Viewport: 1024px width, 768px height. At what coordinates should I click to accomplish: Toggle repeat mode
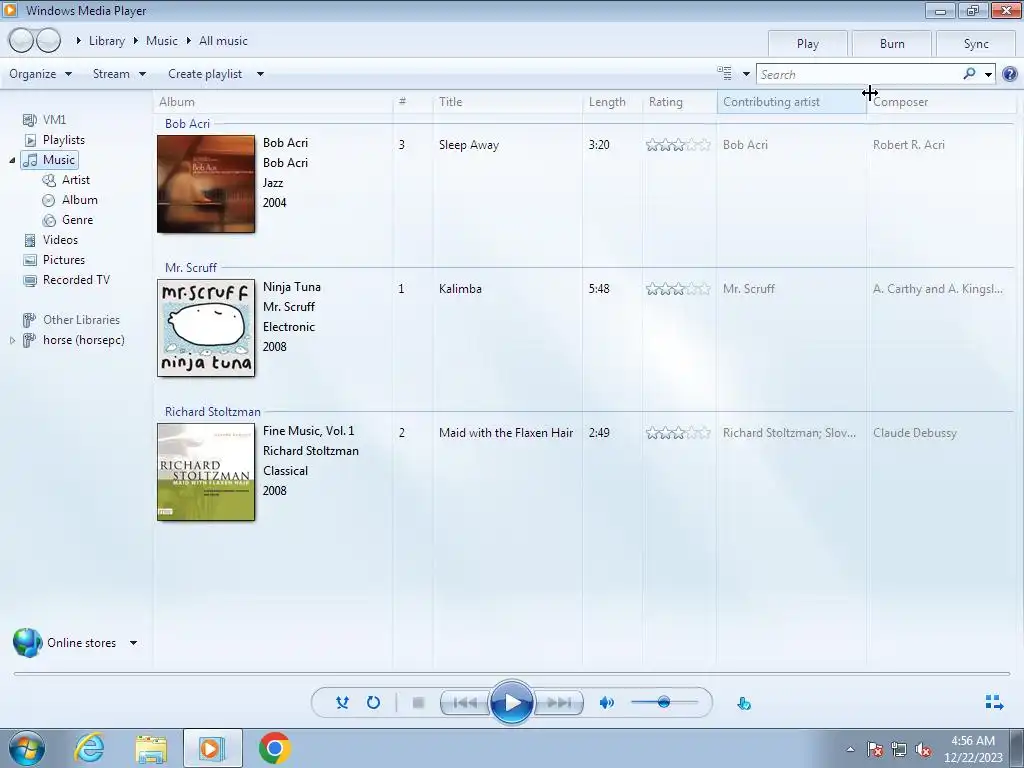(x=374, y=703)
